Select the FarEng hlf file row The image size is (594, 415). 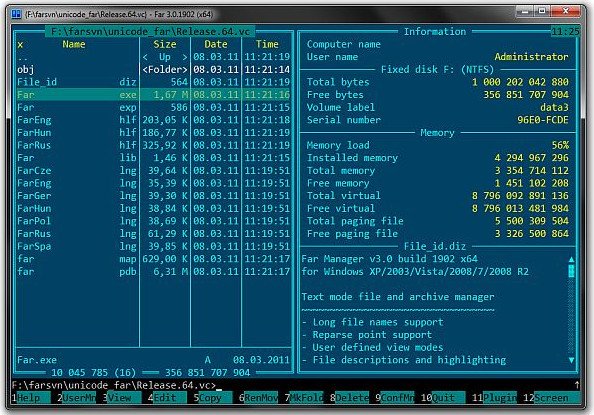[x=153, y=120]
